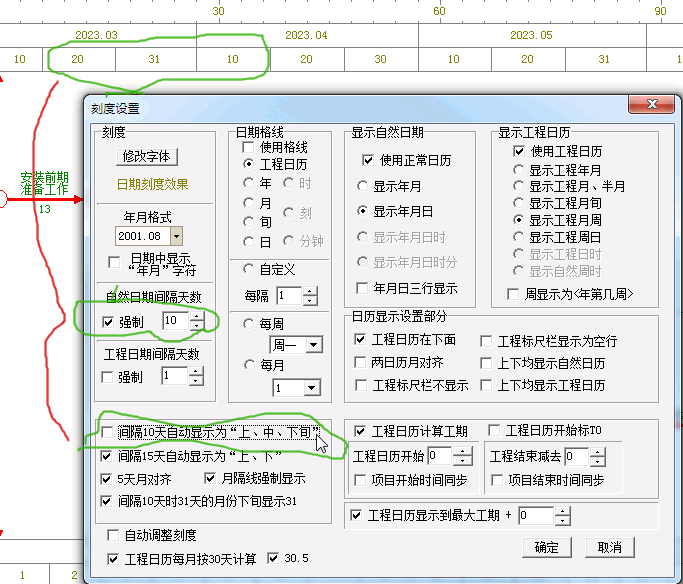
Task: Enable 上下均显示工程日历 checkbox
Action: click(486, 385)
